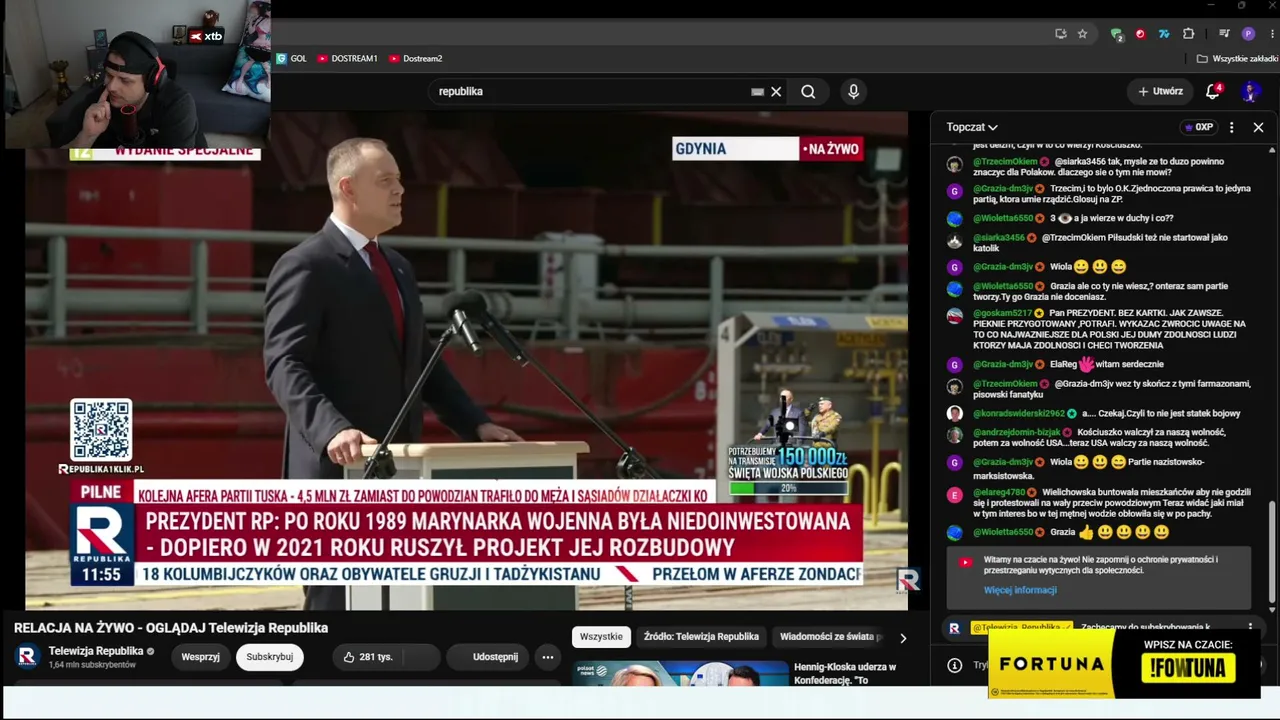Click username @goskam5217 in chat

coord(1001,313)
